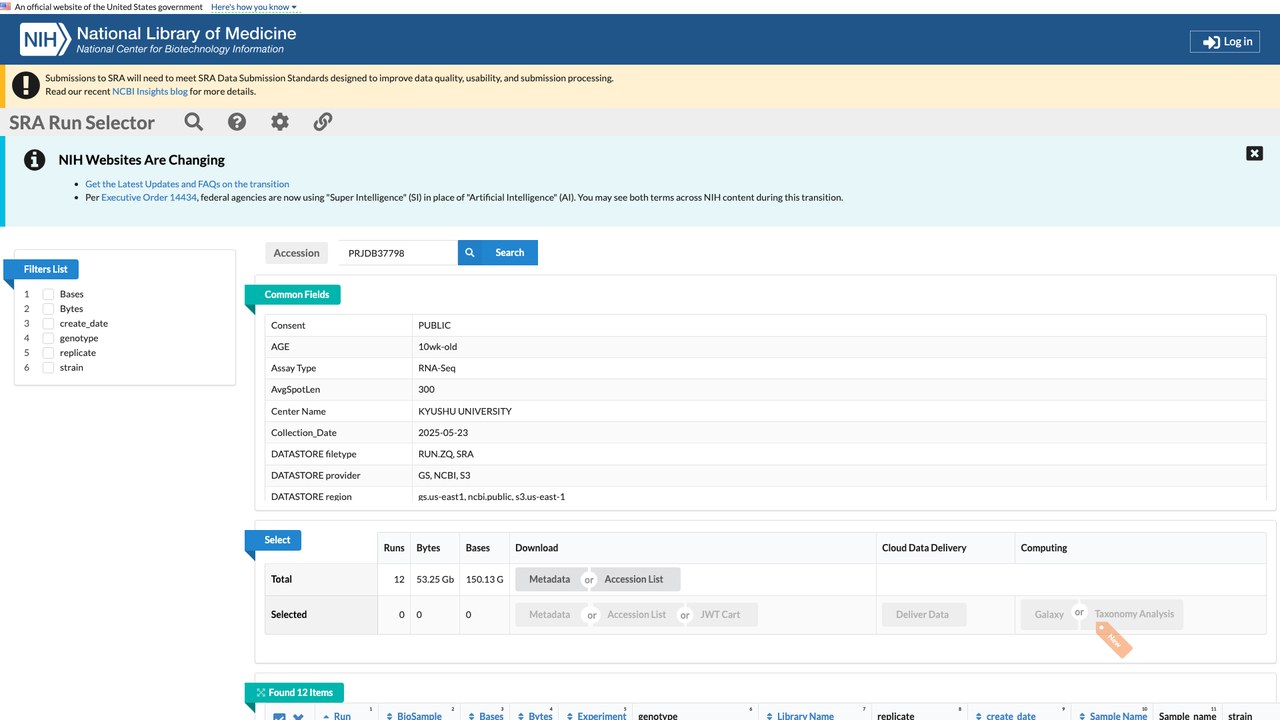Click the RNA-Seq assay type value
1280x720 pixels.
437,368
